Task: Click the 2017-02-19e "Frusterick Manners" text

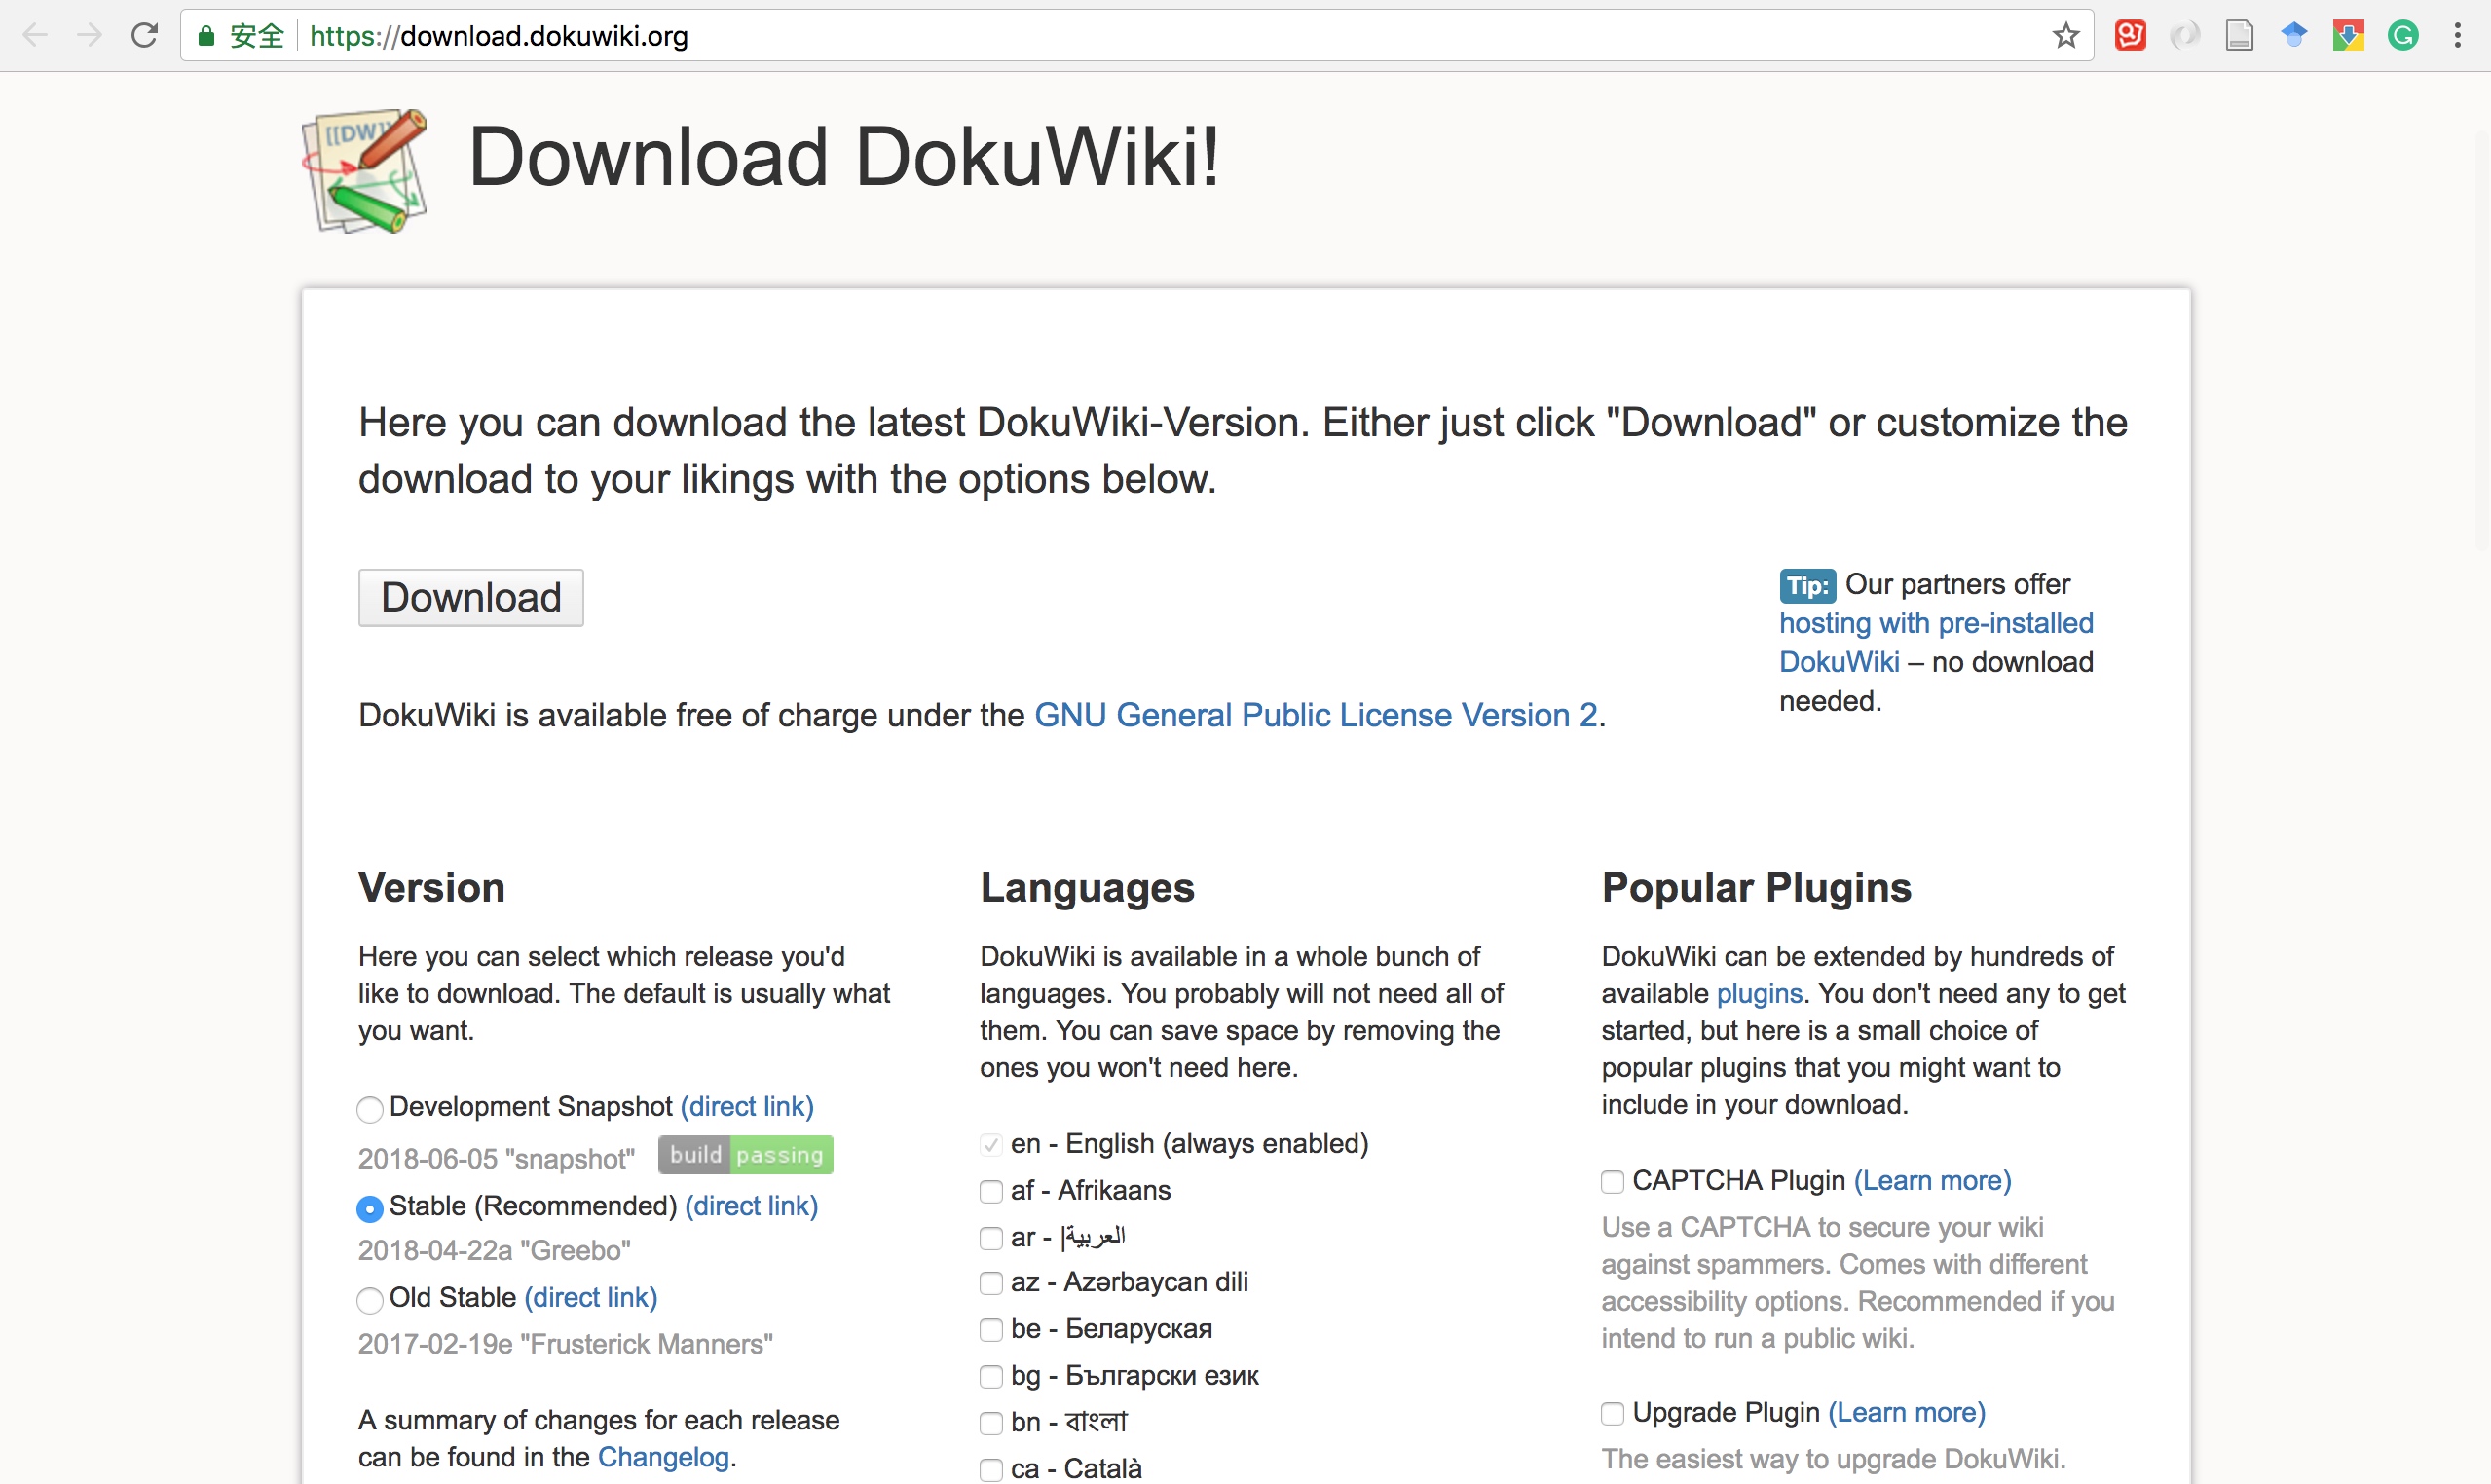Action: (565, 1344)
